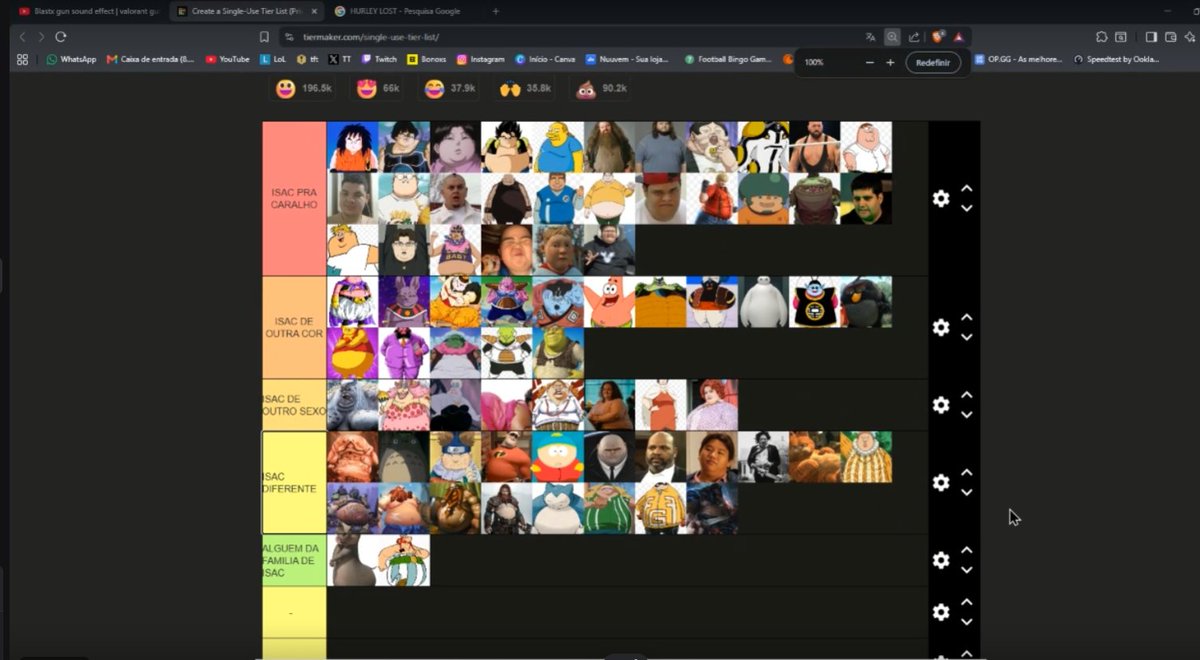
Task: Decrease page zoom with the minus button
Action: (x=869, y=62)
